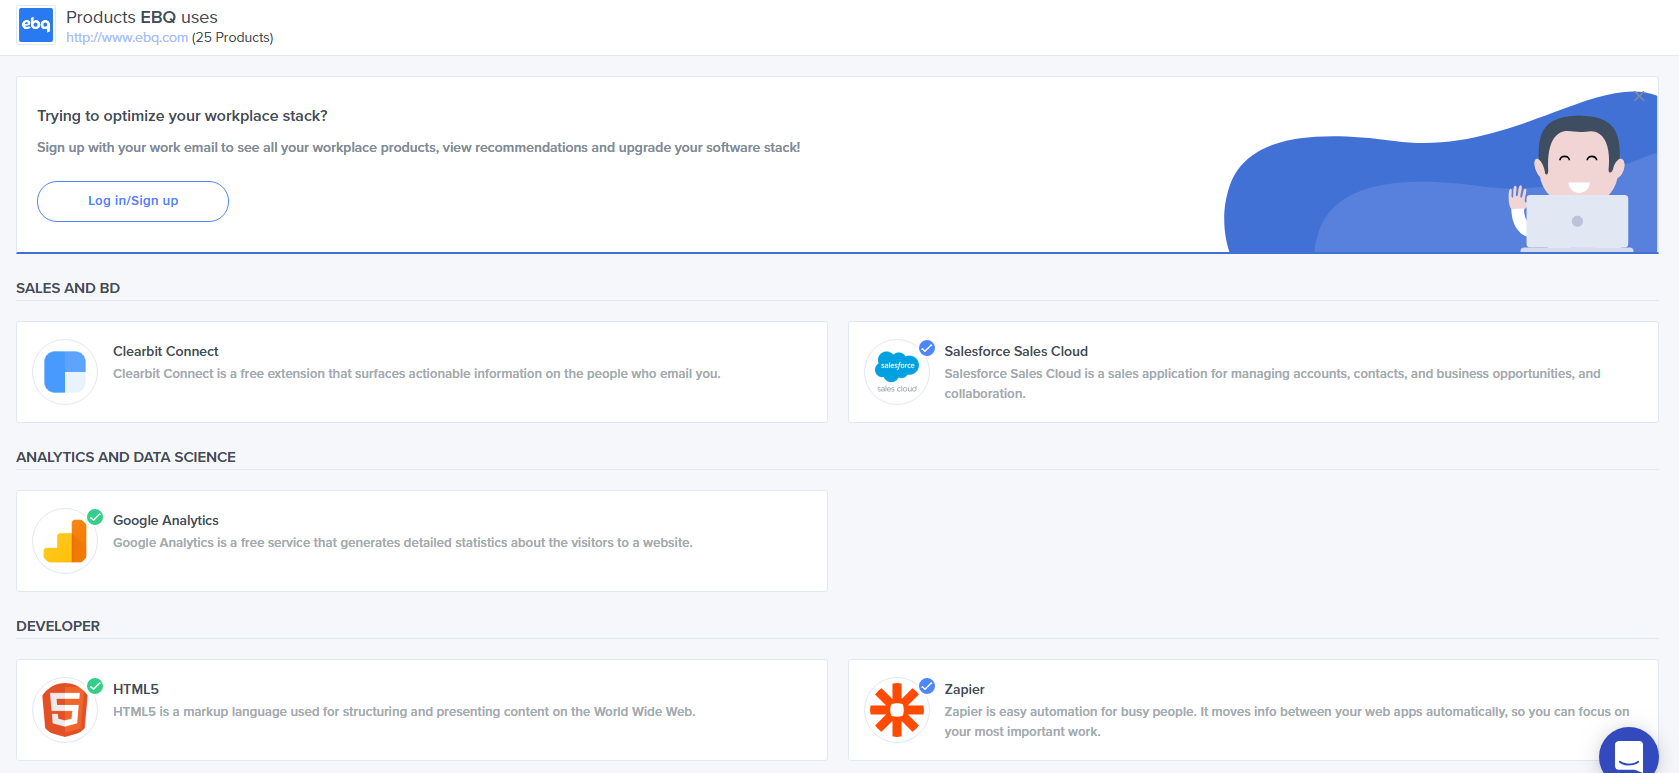Viewport: 1679px width, 773px height.
Task: Click the '(25 Products)' count text
Action: (x=233, y=38)
